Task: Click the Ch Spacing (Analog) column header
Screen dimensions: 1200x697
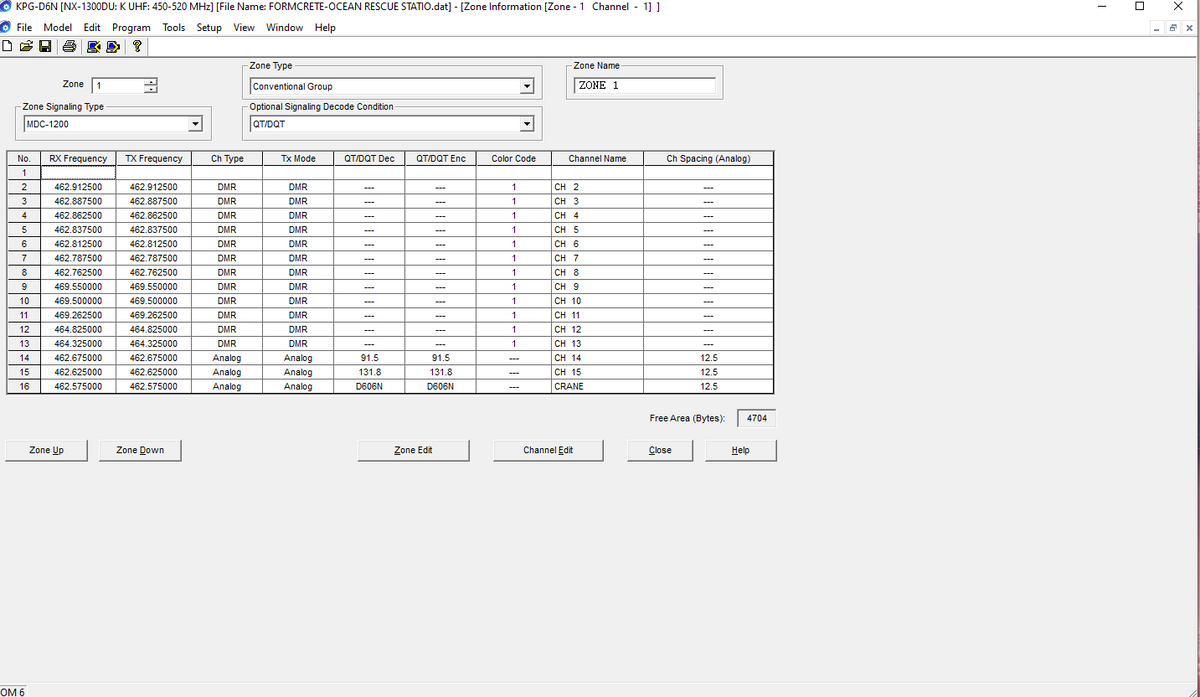Action: click(x=708, y=159)
